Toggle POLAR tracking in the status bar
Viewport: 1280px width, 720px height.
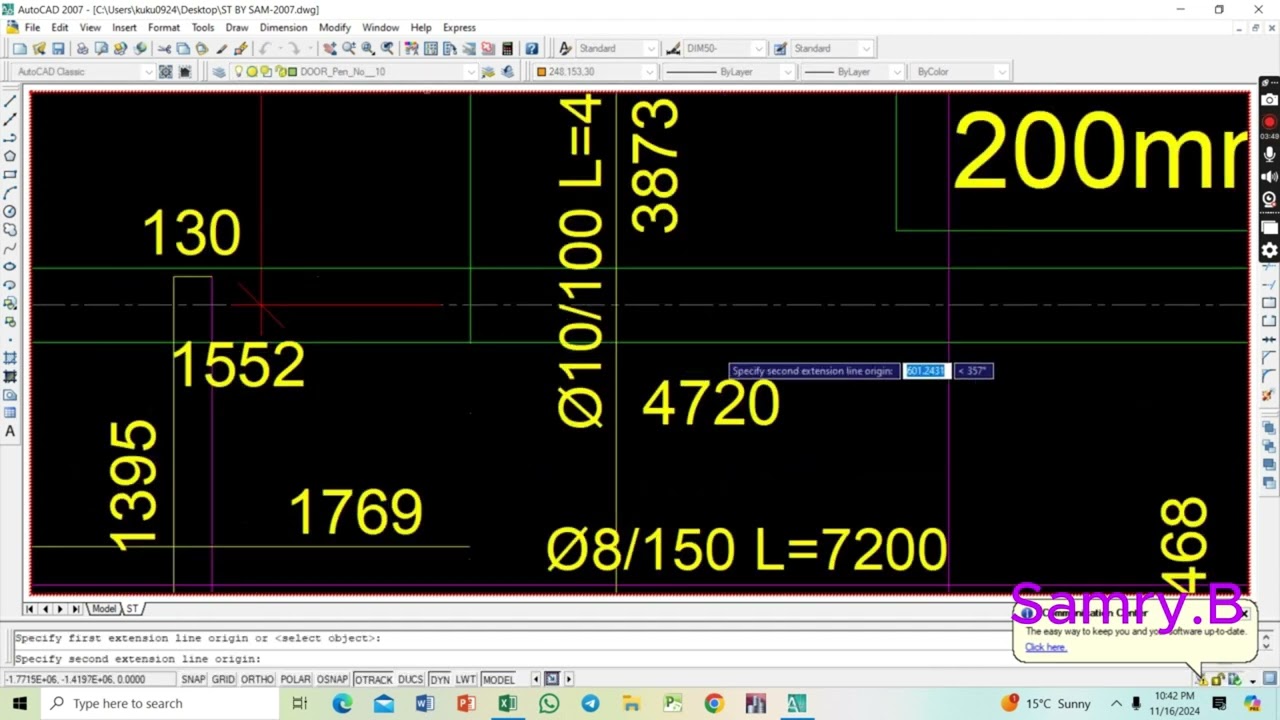[x=295, y=679]
